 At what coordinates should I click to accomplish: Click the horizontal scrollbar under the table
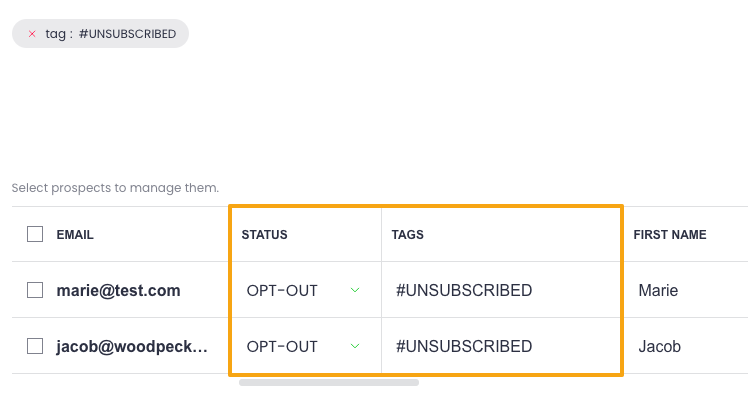328,382
